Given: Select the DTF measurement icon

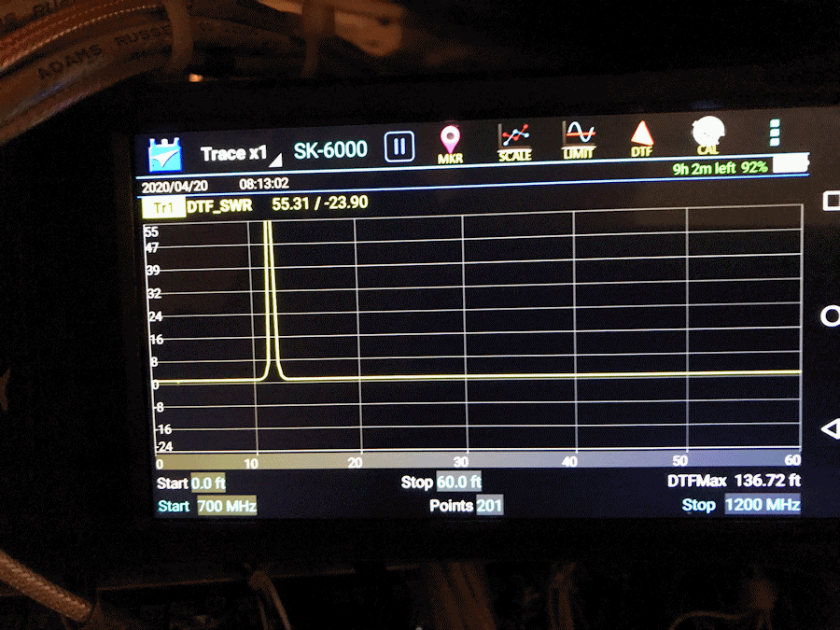Looking at the screenshot, I should pyautogui.click(x=642, y=138).
